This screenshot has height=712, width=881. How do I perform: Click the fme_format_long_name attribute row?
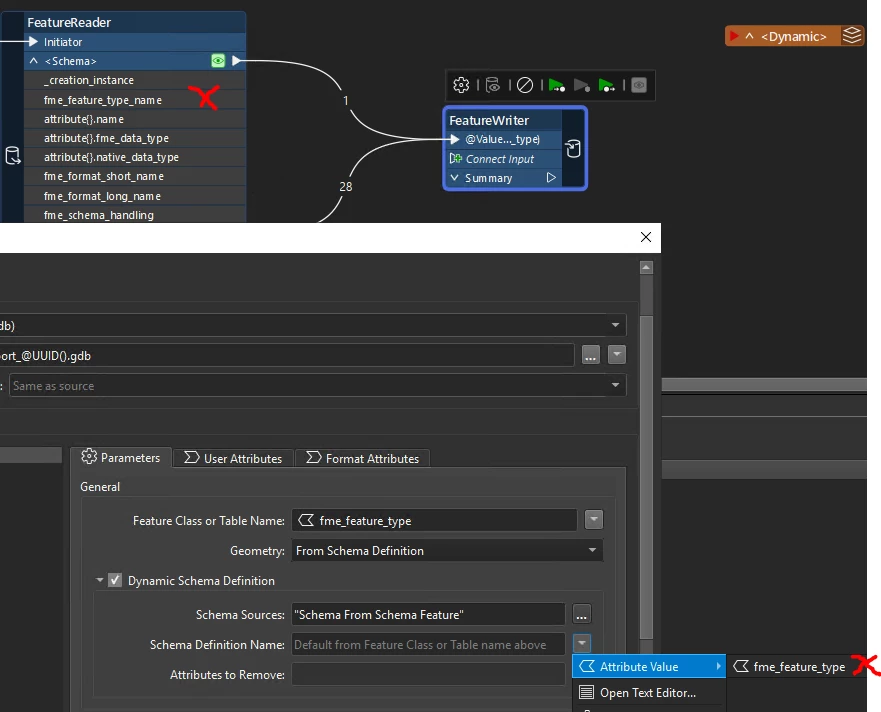[135, 196]
